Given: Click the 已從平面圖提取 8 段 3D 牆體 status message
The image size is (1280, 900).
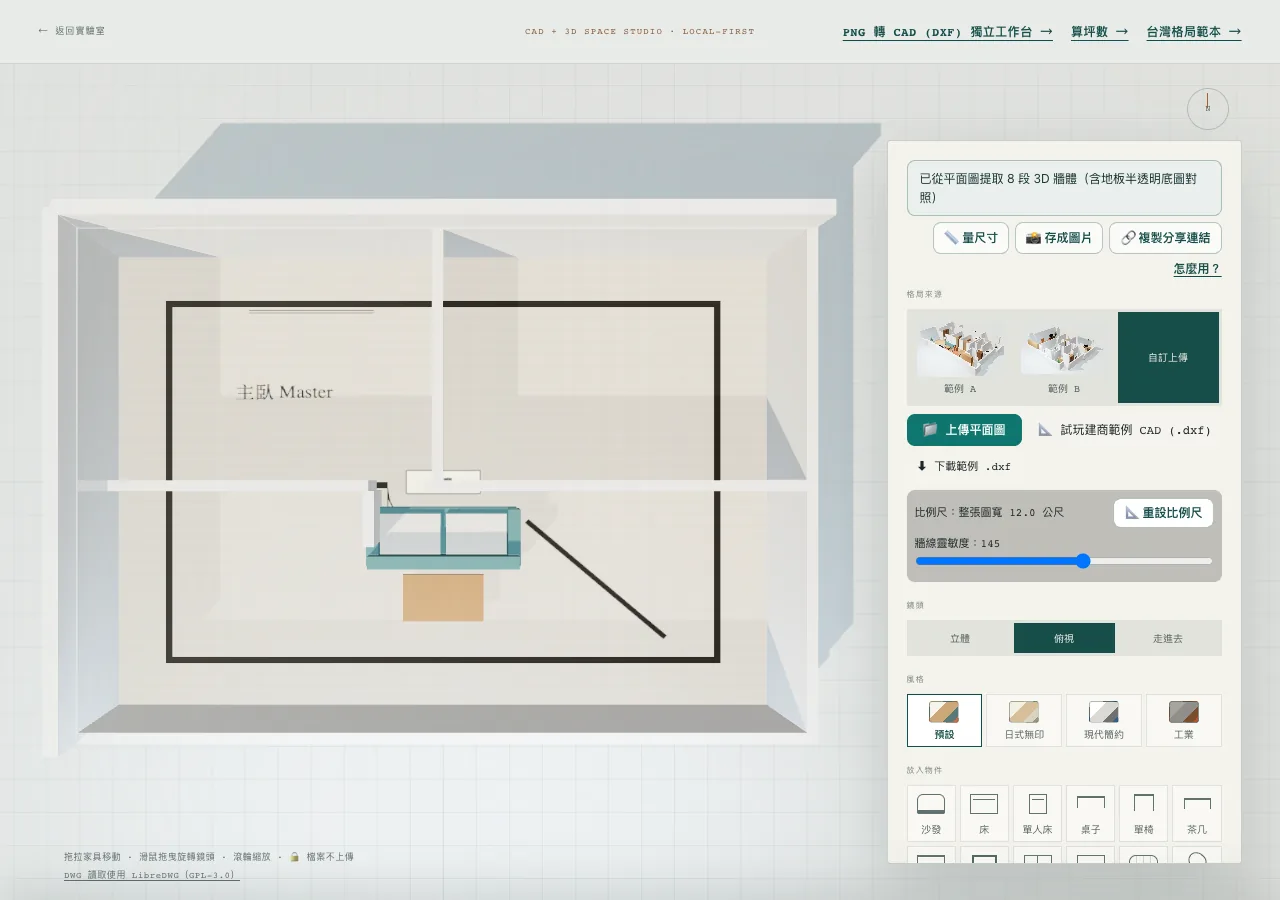Looking at the screenshot, I should click(1064, 188).
